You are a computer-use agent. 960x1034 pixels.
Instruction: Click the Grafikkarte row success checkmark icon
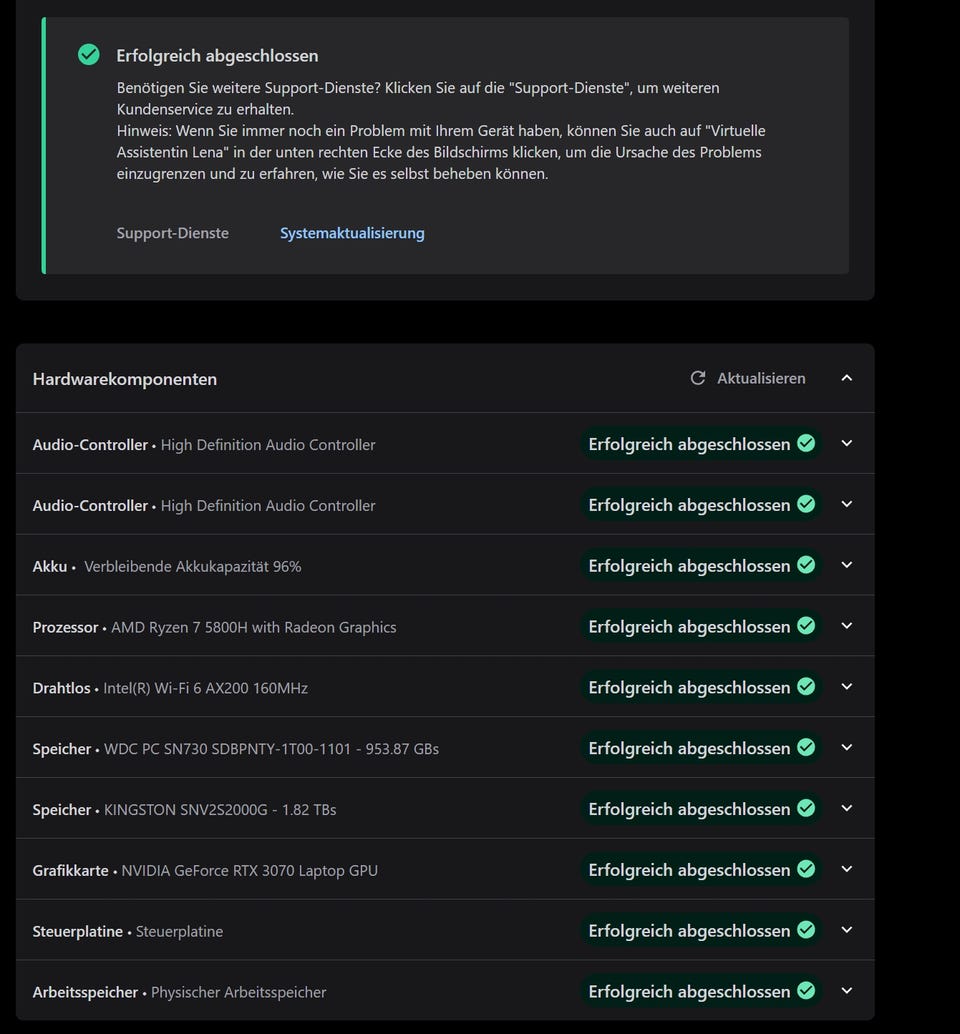pos(806,869)
